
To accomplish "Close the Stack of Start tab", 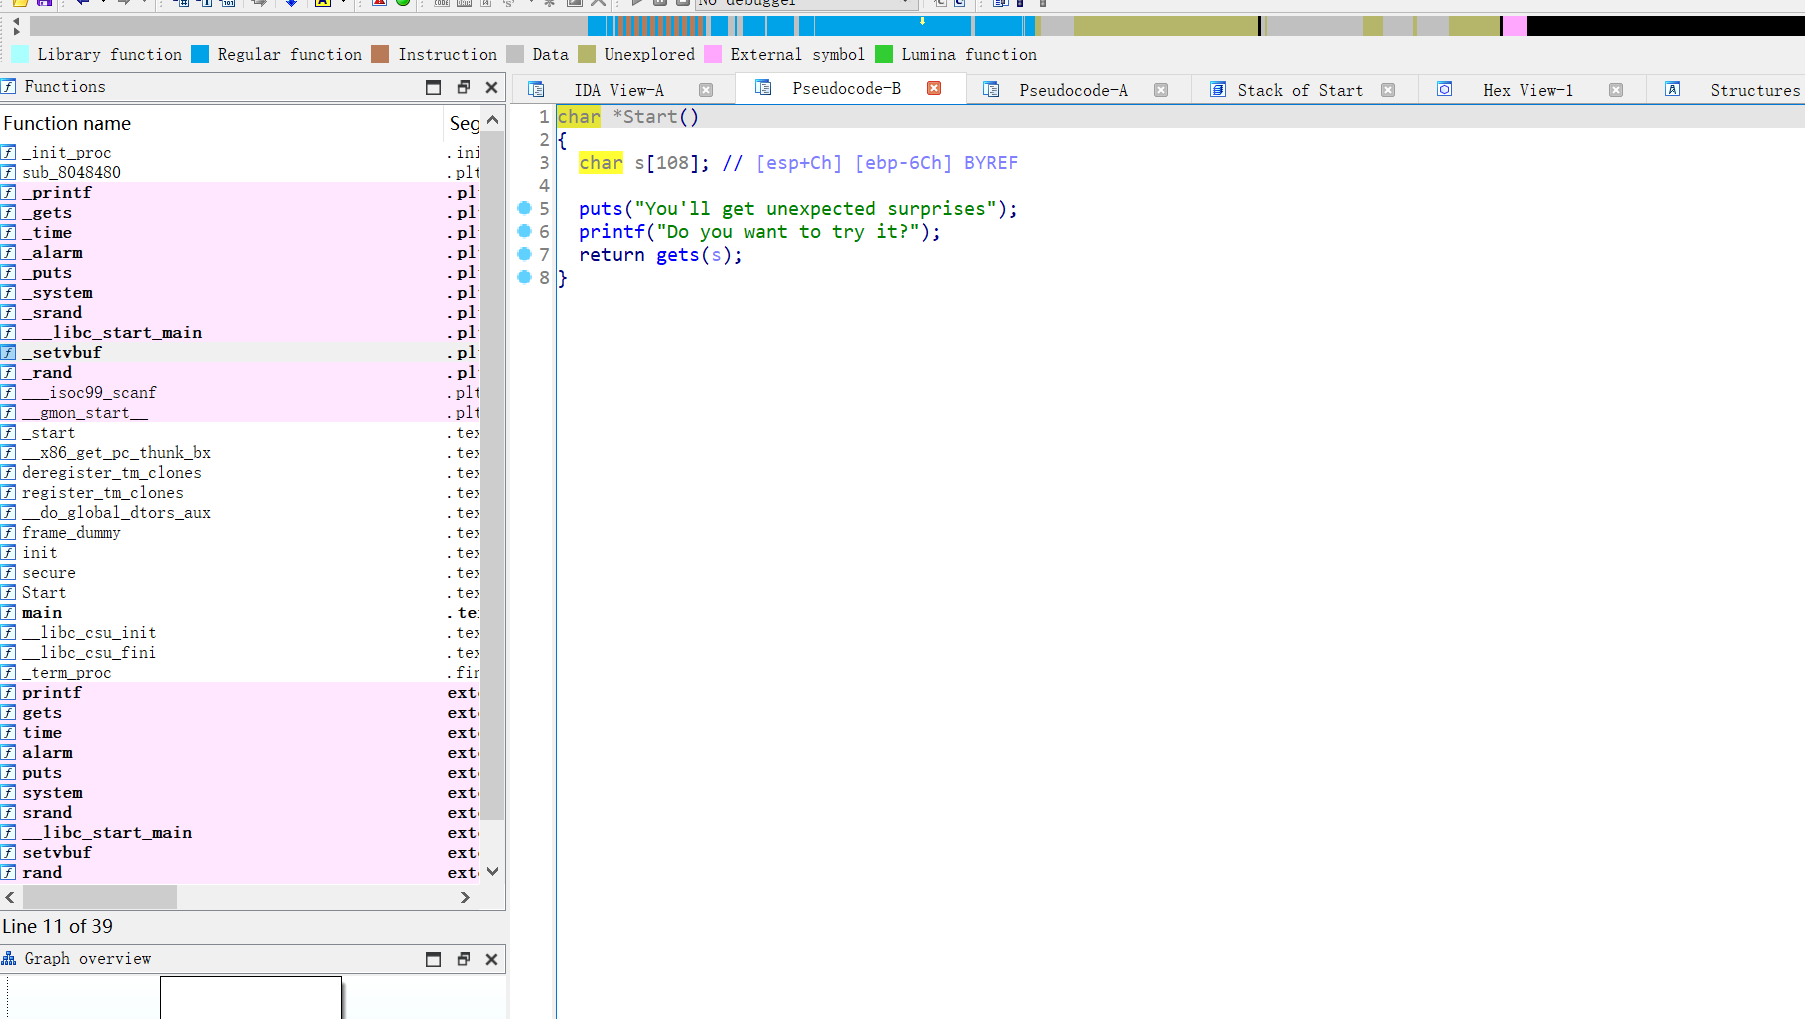I will click(x=1388, y=90).
